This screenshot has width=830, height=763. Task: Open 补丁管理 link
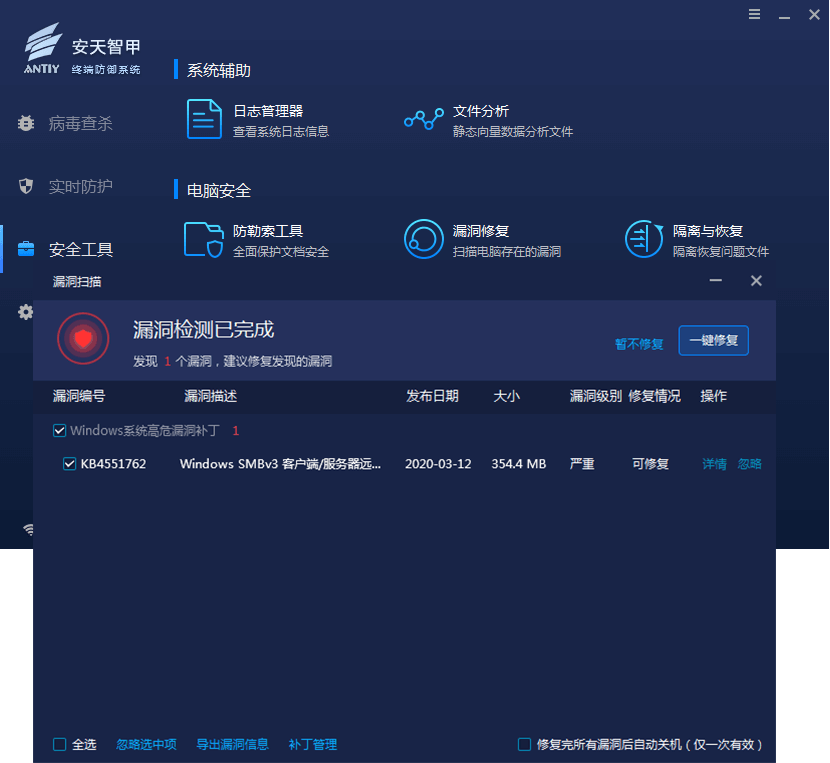[x=312, y=744]
